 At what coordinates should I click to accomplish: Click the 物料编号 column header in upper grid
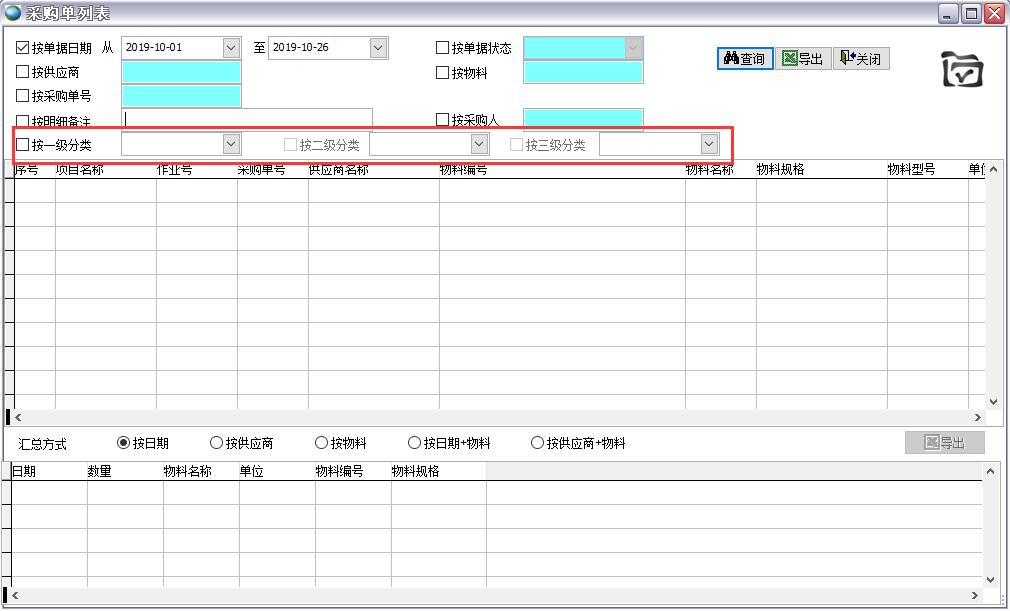[464, 170]
